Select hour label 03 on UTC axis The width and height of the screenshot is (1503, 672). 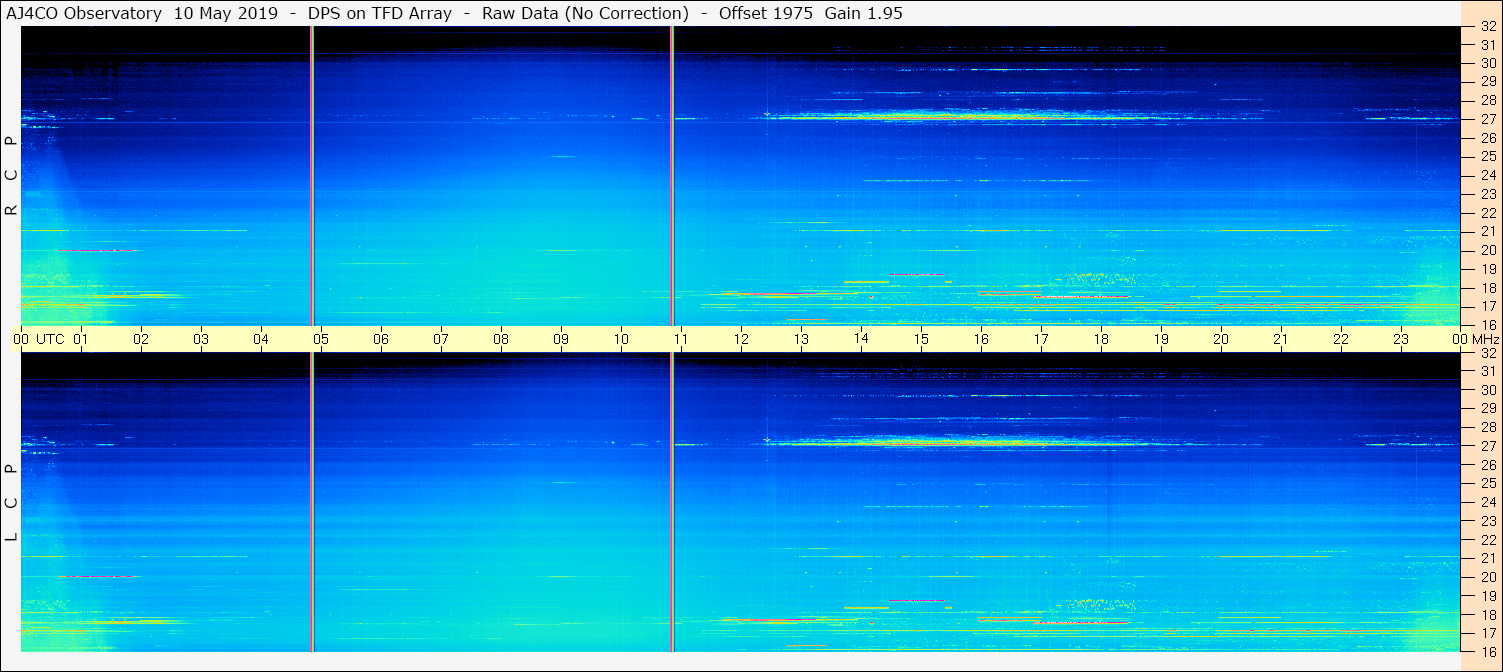coord(201,339)
